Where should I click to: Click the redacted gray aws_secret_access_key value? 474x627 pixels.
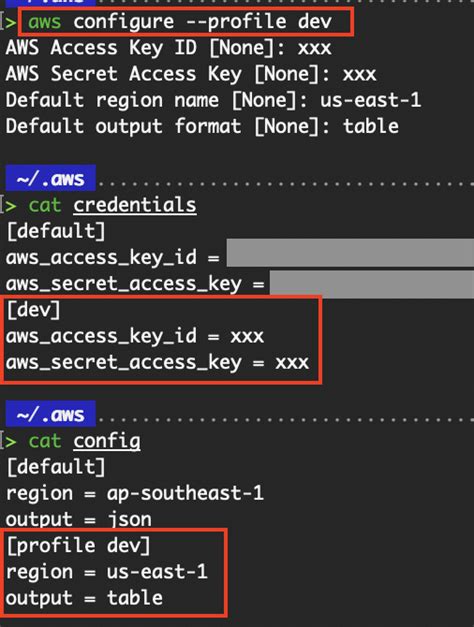coord(372,284)
